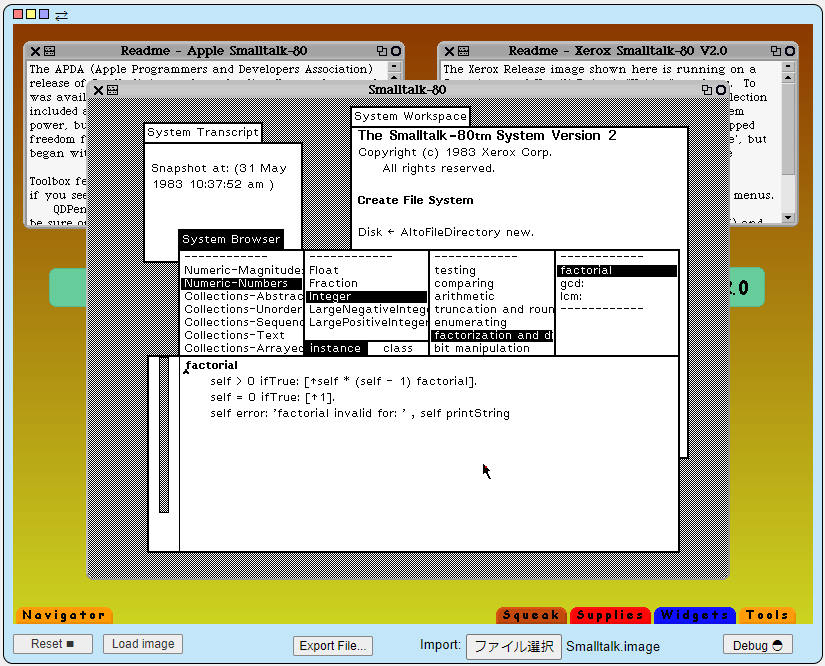Click Create File System heading in workspace

tap(415, 200)
